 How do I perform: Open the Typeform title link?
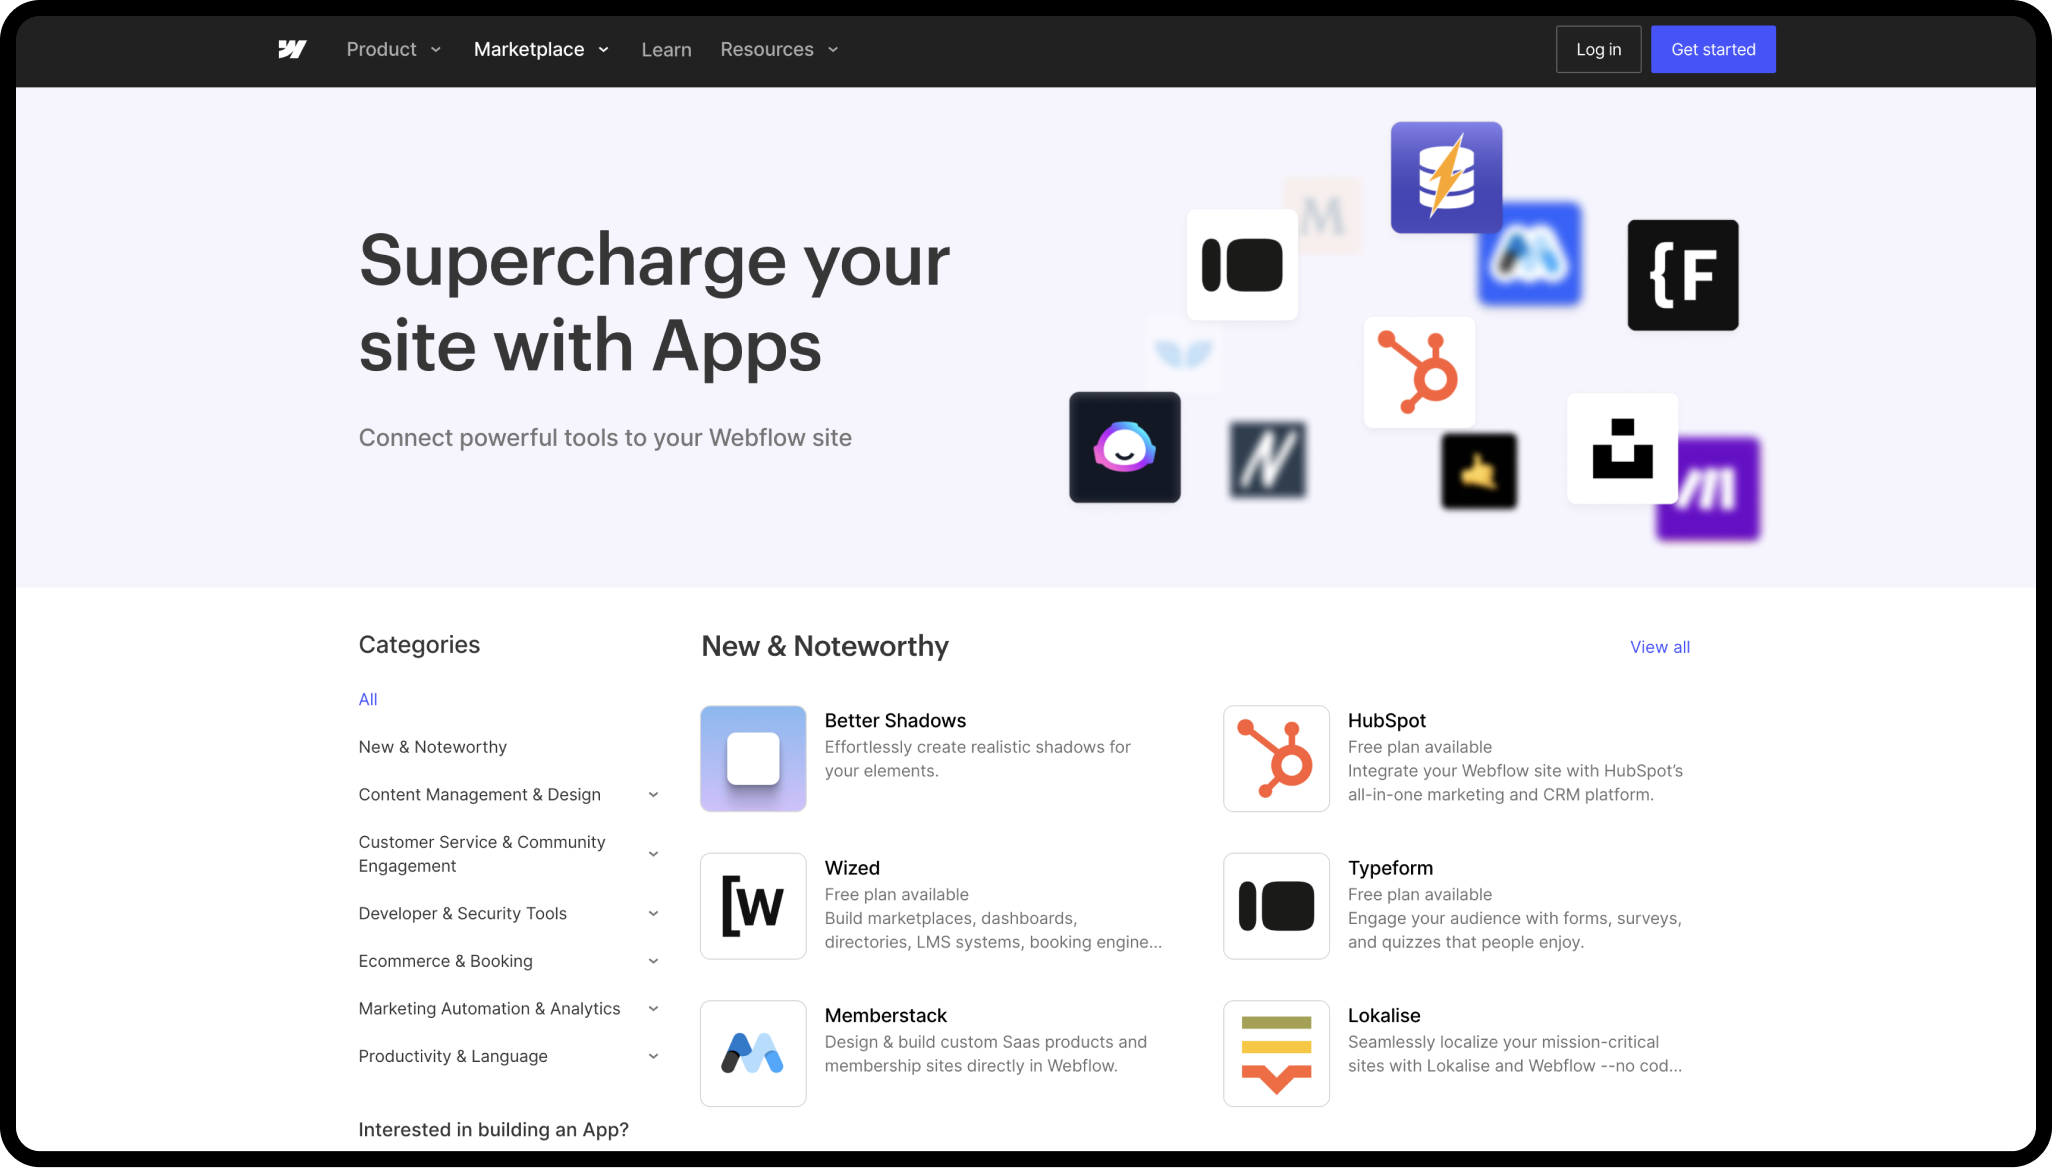coord(1390,868)
